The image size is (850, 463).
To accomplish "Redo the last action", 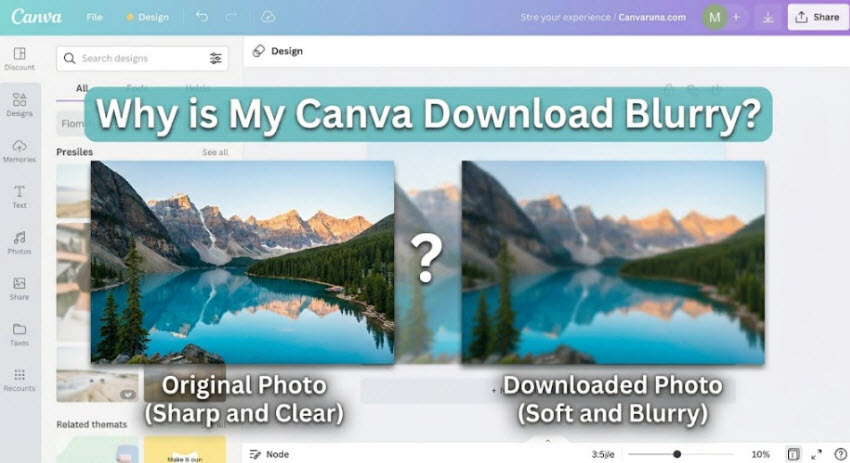I will tap(231, 17).
